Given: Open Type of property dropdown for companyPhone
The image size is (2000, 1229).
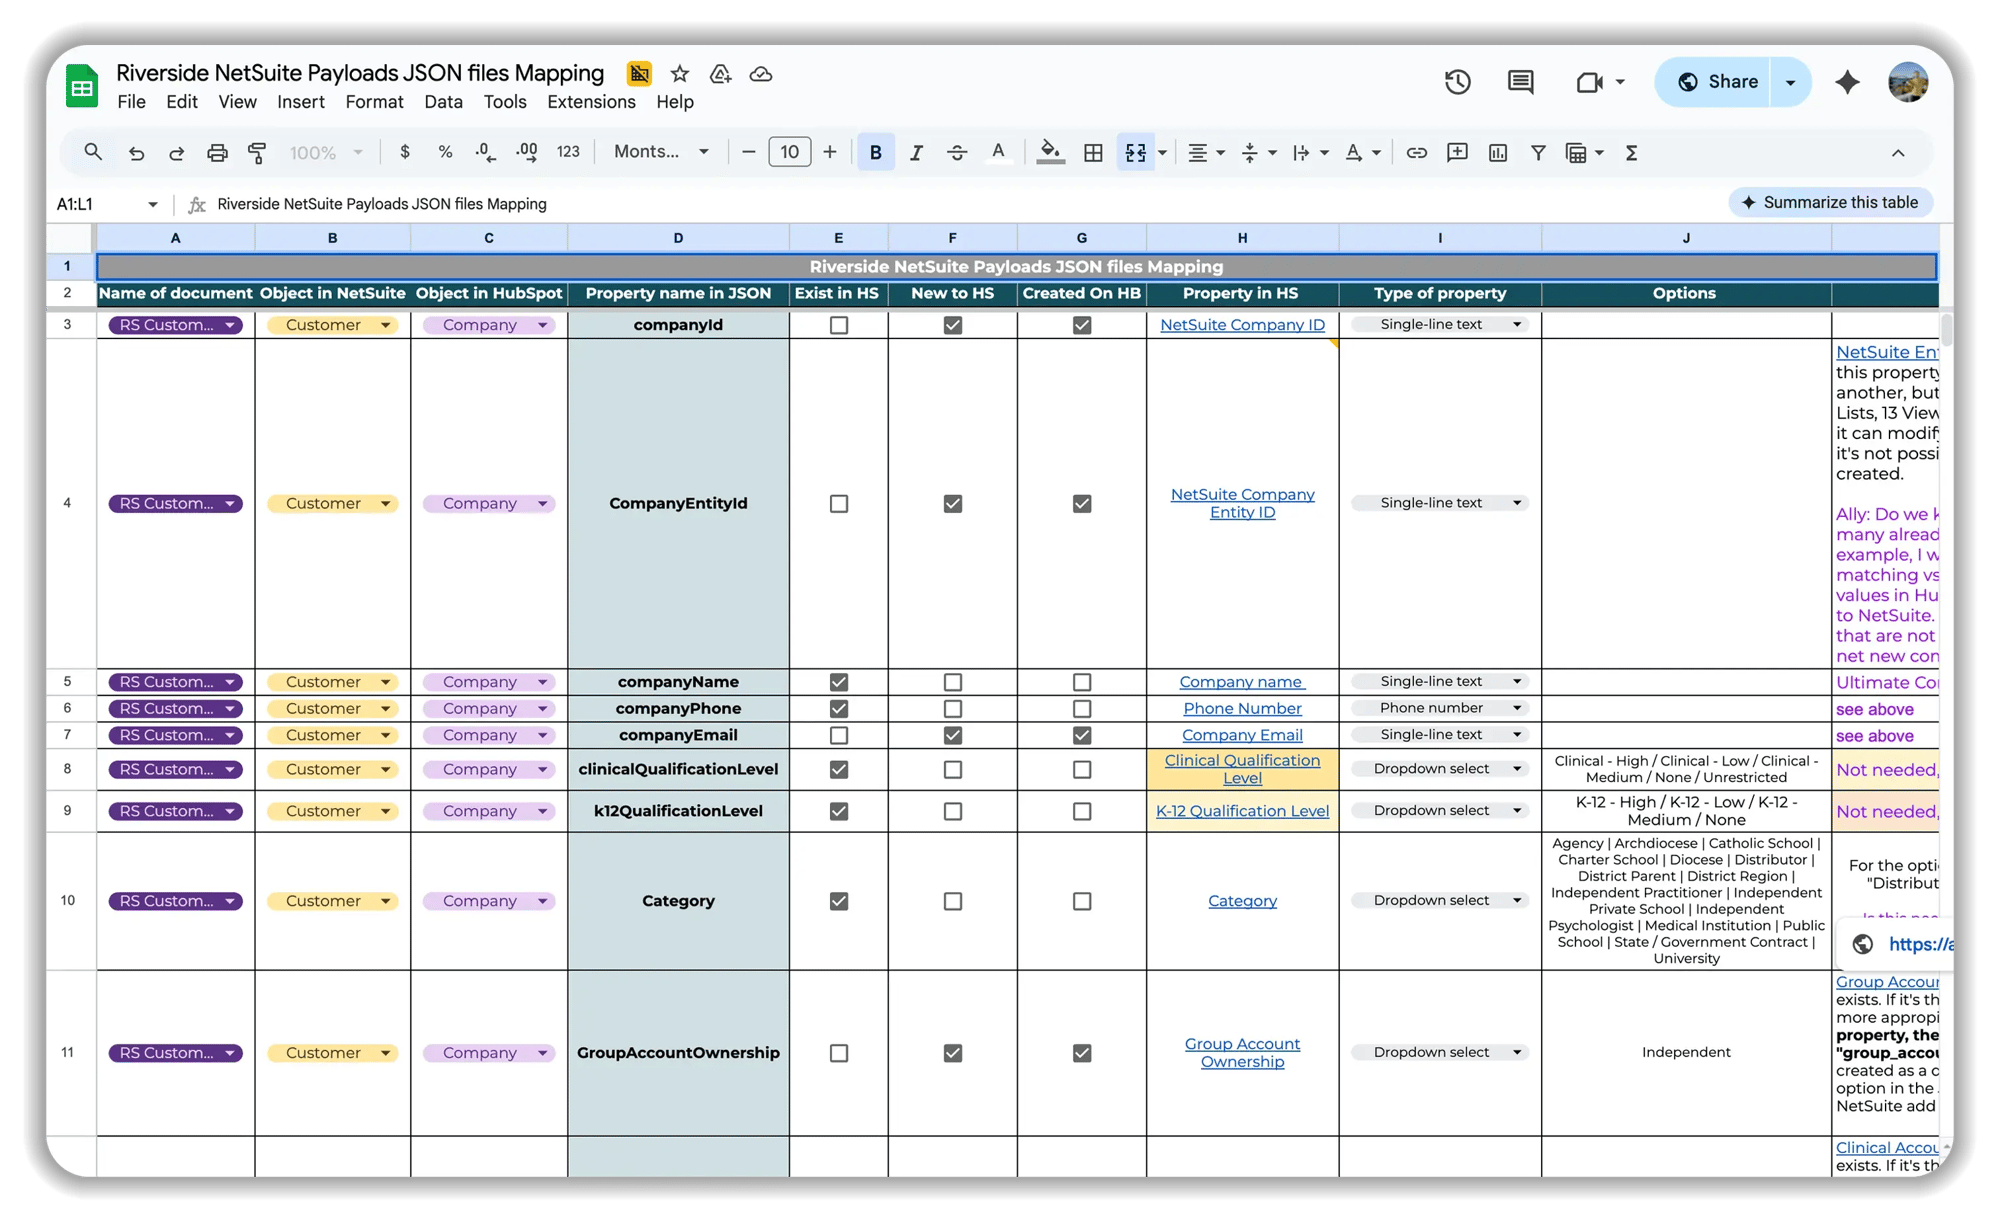Looking at the screenshot, I should [x=1517, y=708].
